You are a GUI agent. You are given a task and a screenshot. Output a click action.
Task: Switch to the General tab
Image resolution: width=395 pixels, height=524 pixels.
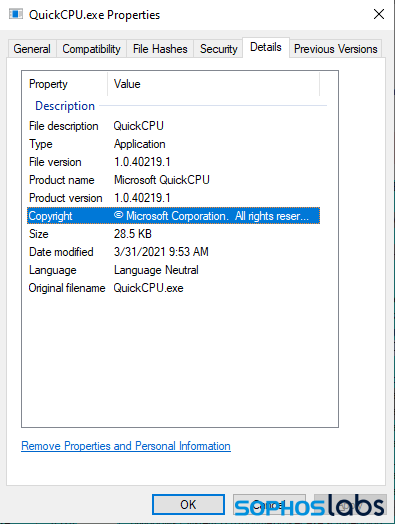tap(32, 49)
